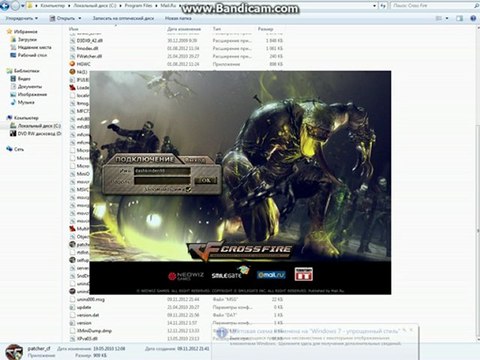Click the patcher_cf icon in details pane
This screenshot has height=360, width=480.
pyautogui.click(x=14, y=352)
